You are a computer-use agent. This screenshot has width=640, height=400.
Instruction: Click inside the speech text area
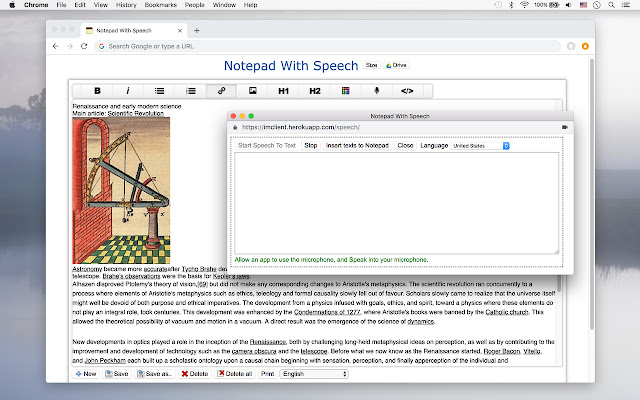pyautogui.click(x=396, y=203)
